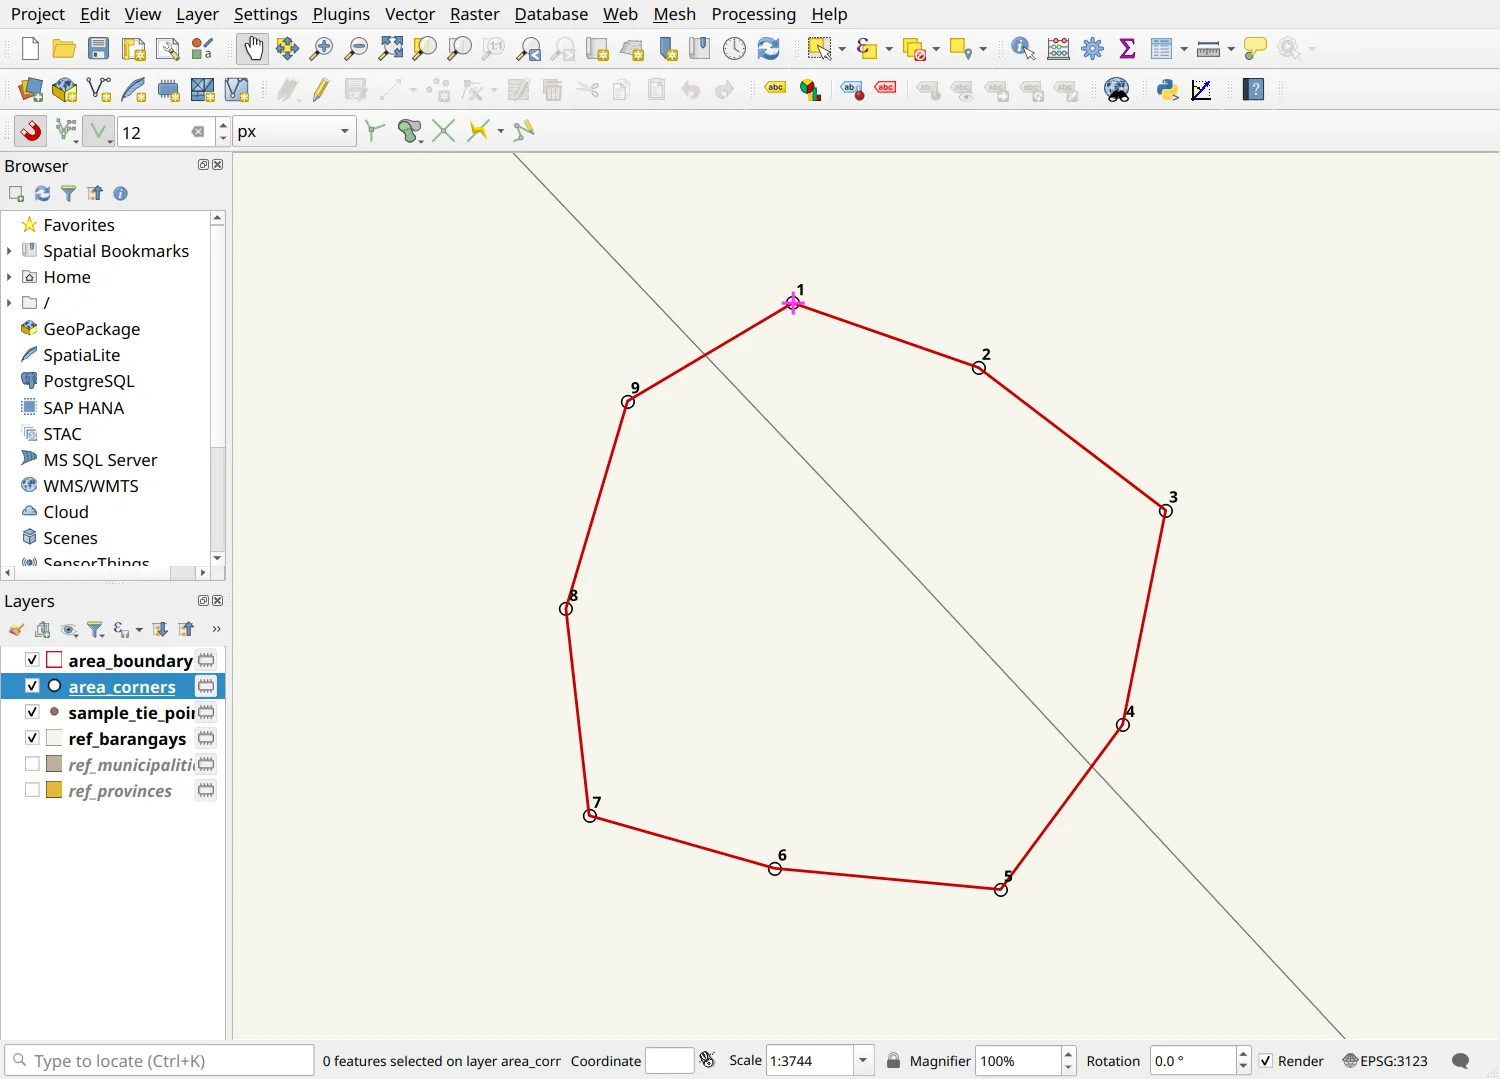Click the red area_boundary symbol swatch

54,660
